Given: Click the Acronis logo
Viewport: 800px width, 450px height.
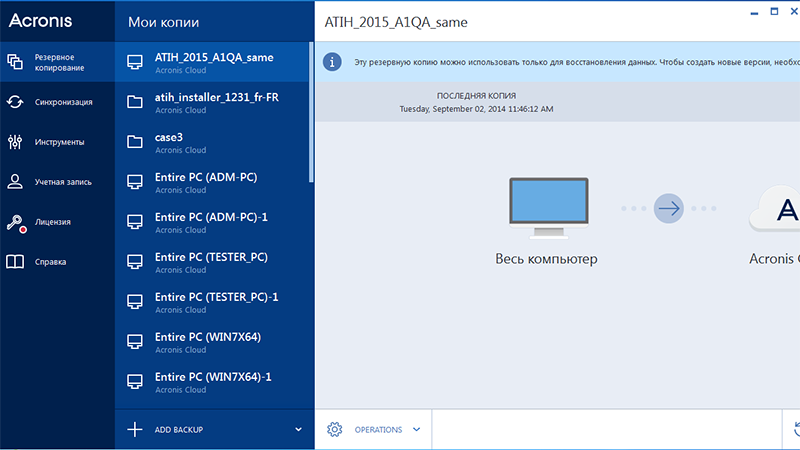Looking at the screenshot, I should tap(40, 20).
